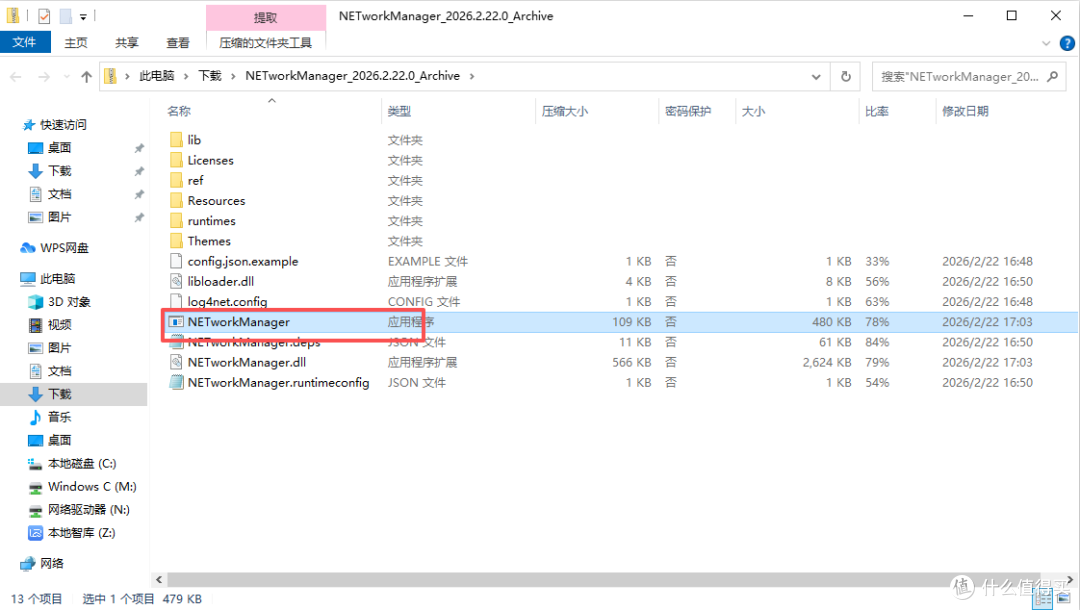Open pinned 图片 under 快速访问
The image size is (1080, 610).
(x=59, y=217)
